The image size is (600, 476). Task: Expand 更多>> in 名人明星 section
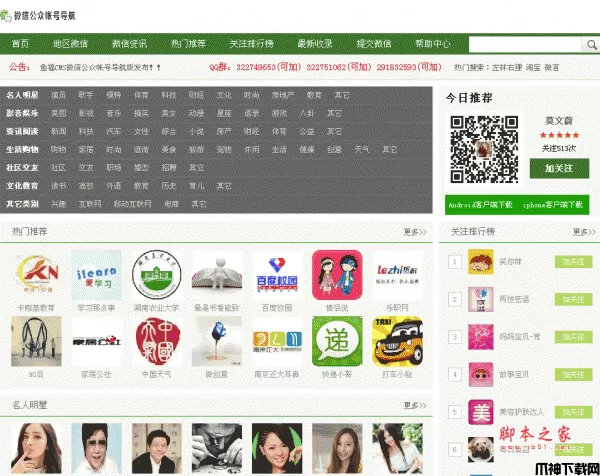(415, 405)
